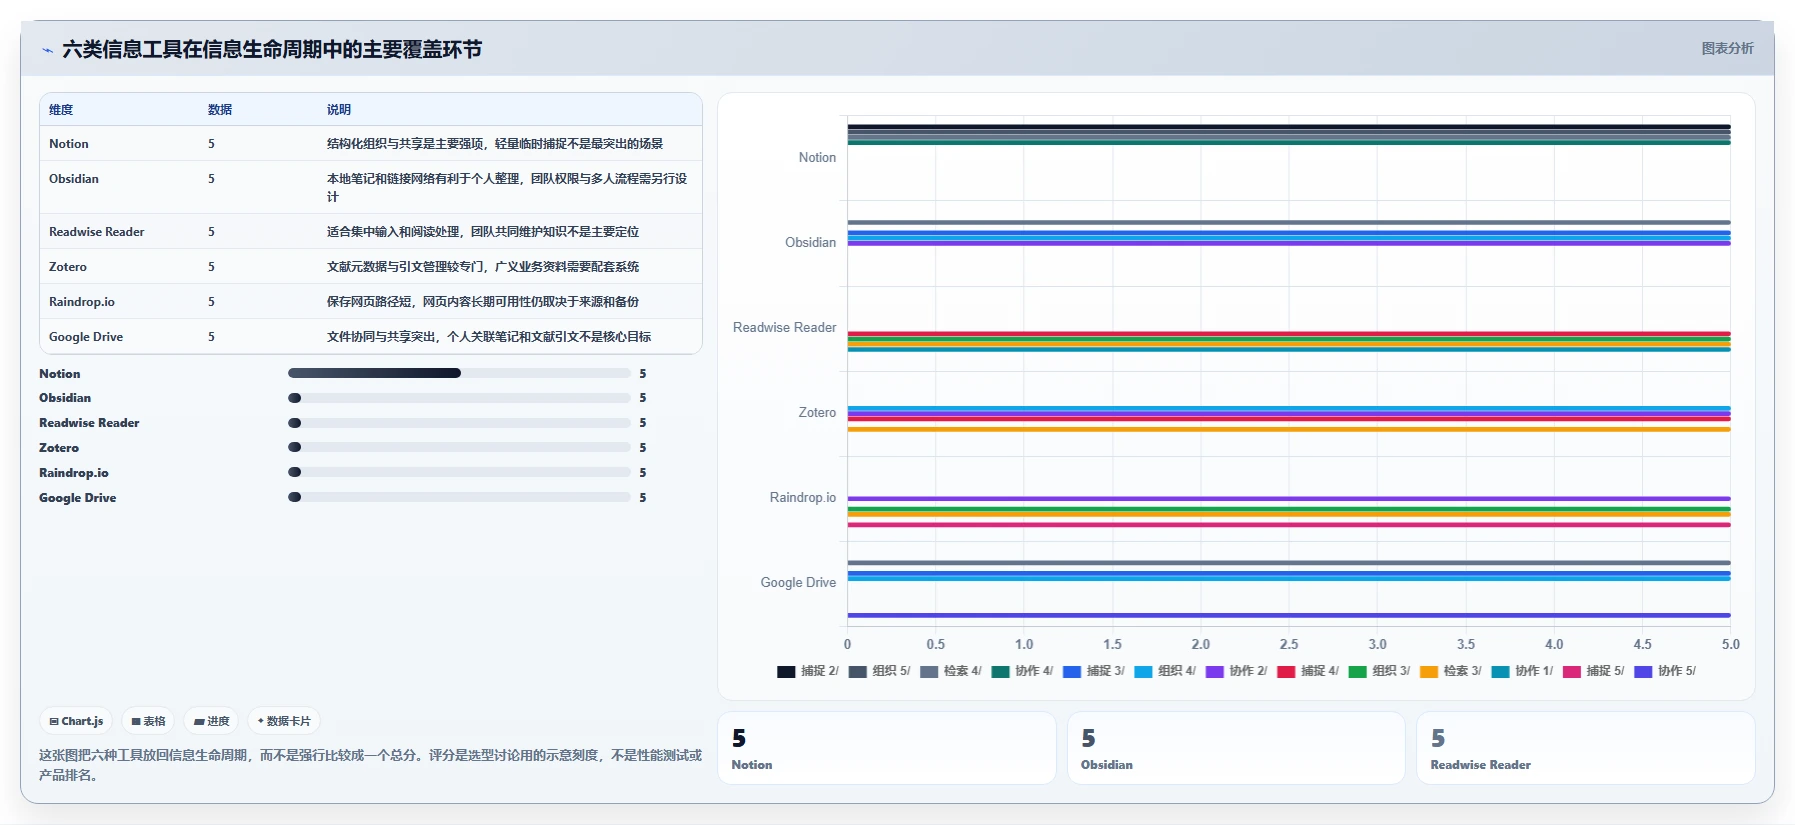The width and height of the screenshot is (1795, 825).
Task: Click the Google Drive progress bar
Action: 459,497
